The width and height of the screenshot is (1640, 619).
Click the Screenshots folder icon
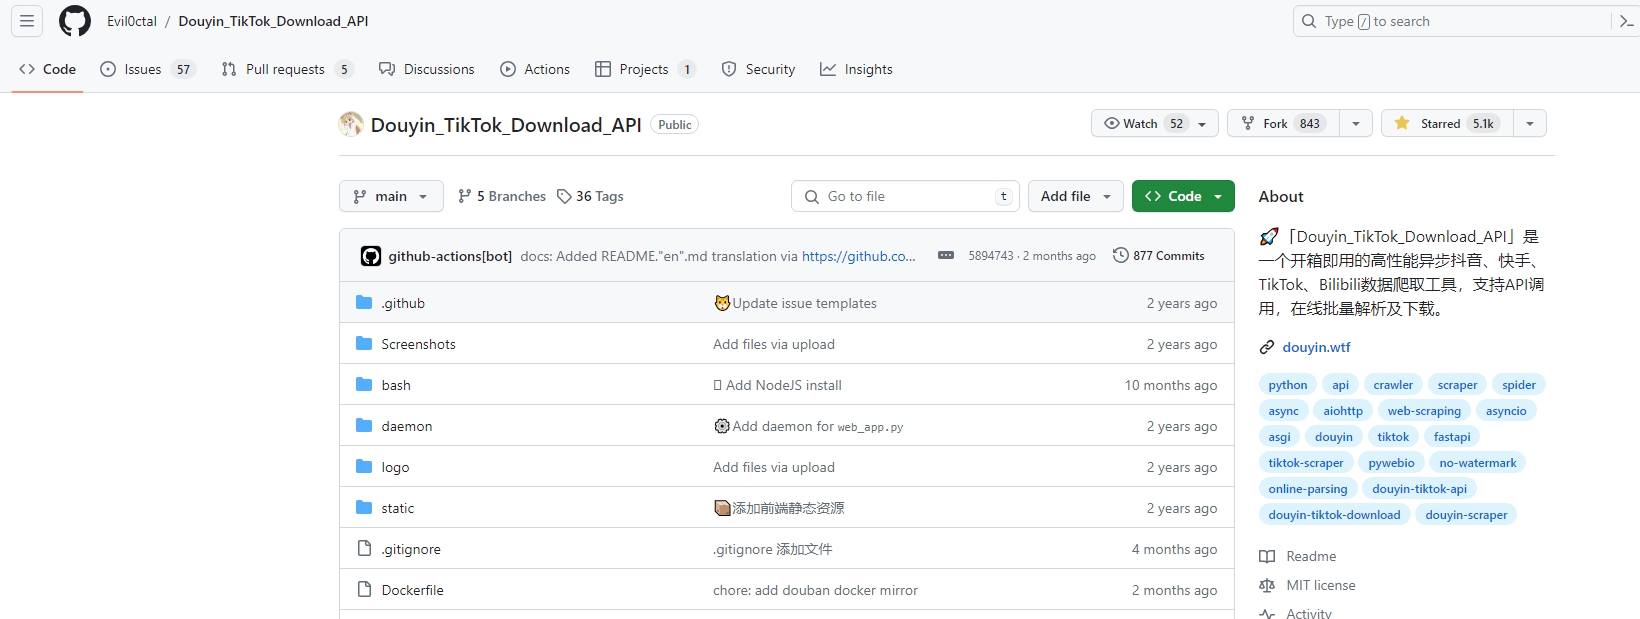click(364, 344)
